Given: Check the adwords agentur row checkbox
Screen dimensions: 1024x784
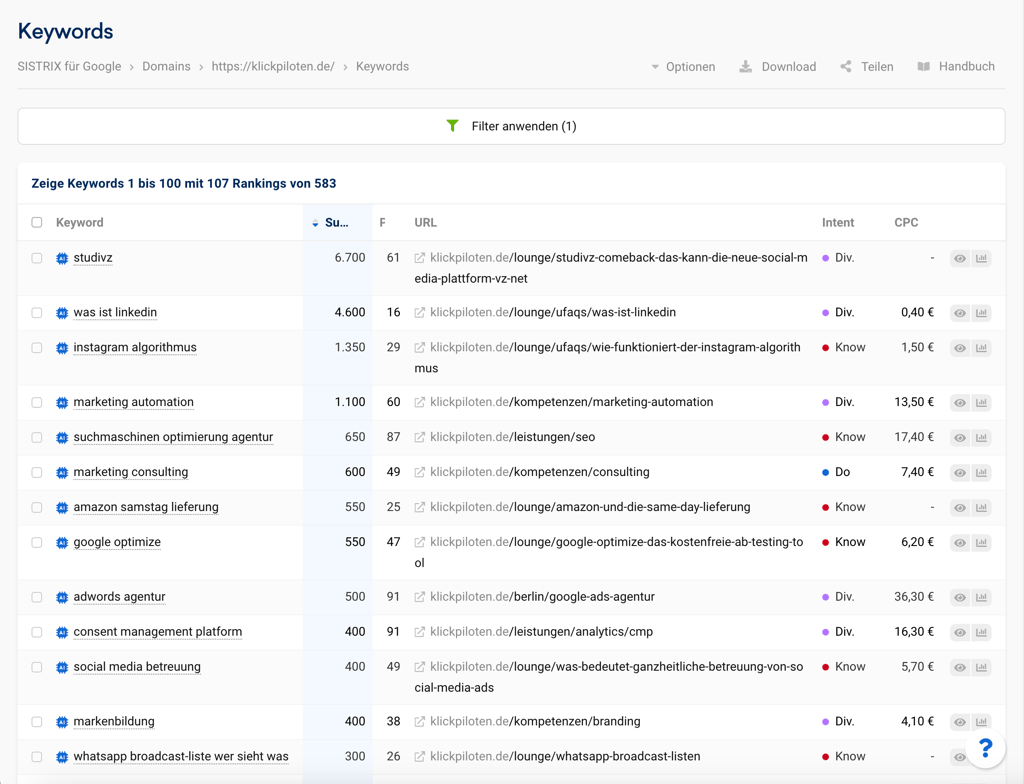Looking at the screenshot, I should coord(37,597).
